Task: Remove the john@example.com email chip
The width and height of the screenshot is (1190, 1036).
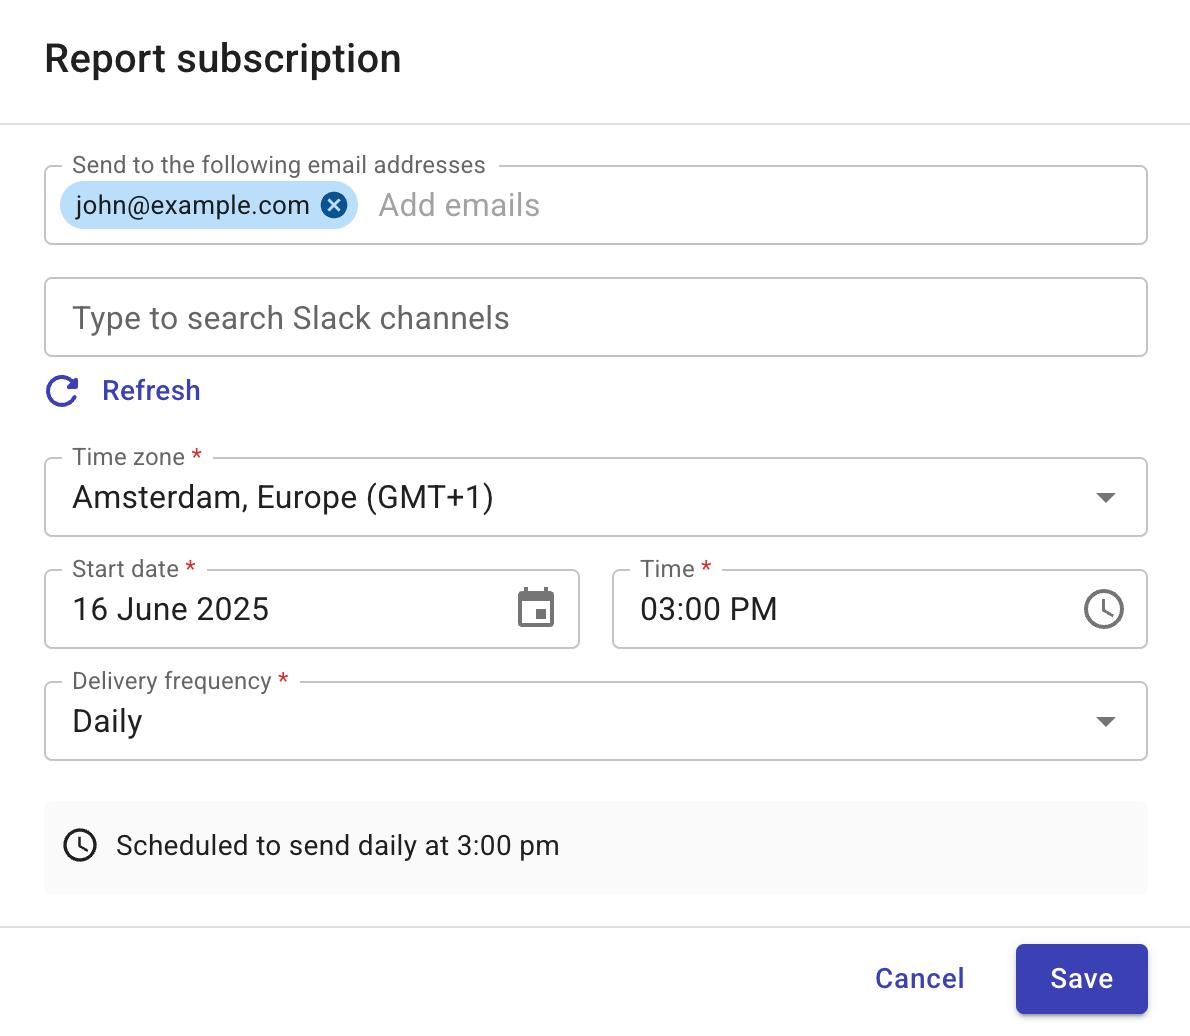Action: pyautogui.click(x=334, y=205)
